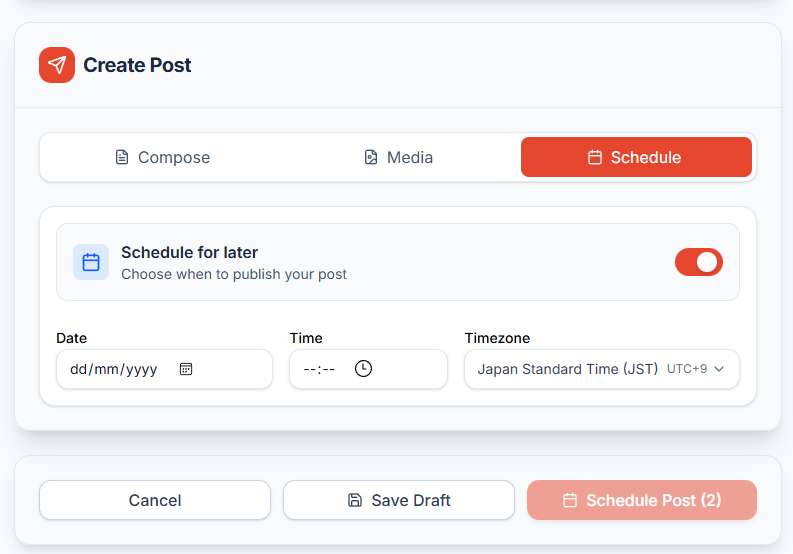This screenshot has width=793, height=554.
Task: Select the Schedule tab
Action: [x=636, y=157]
